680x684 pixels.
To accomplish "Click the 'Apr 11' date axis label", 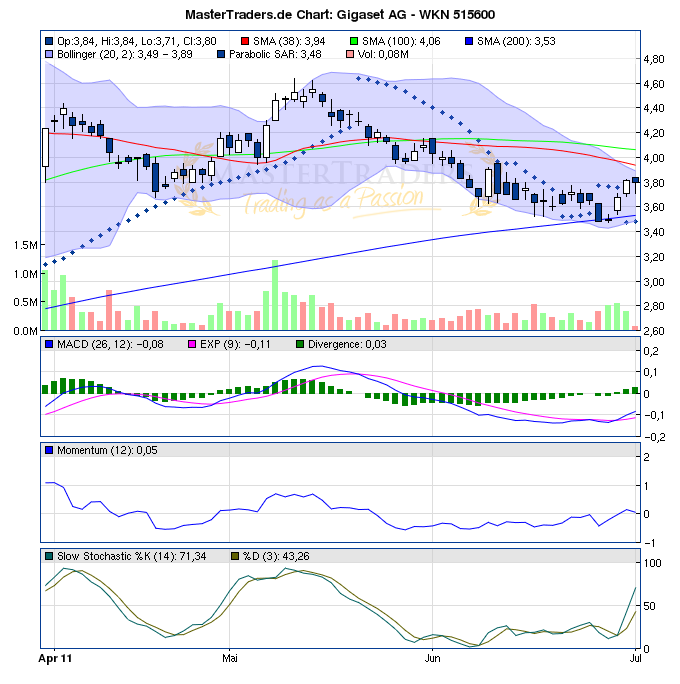I will coord(55,658).
